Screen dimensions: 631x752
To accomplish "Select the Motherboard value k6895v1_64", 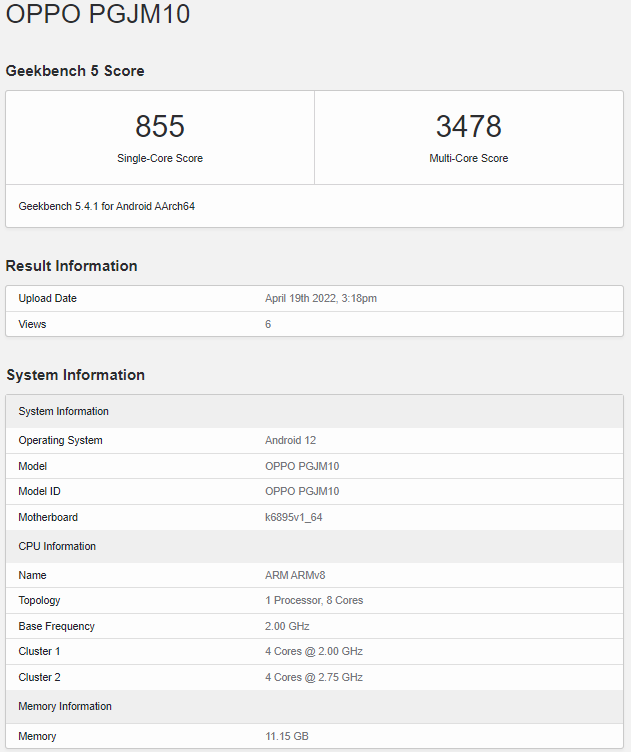I will 293,517.
